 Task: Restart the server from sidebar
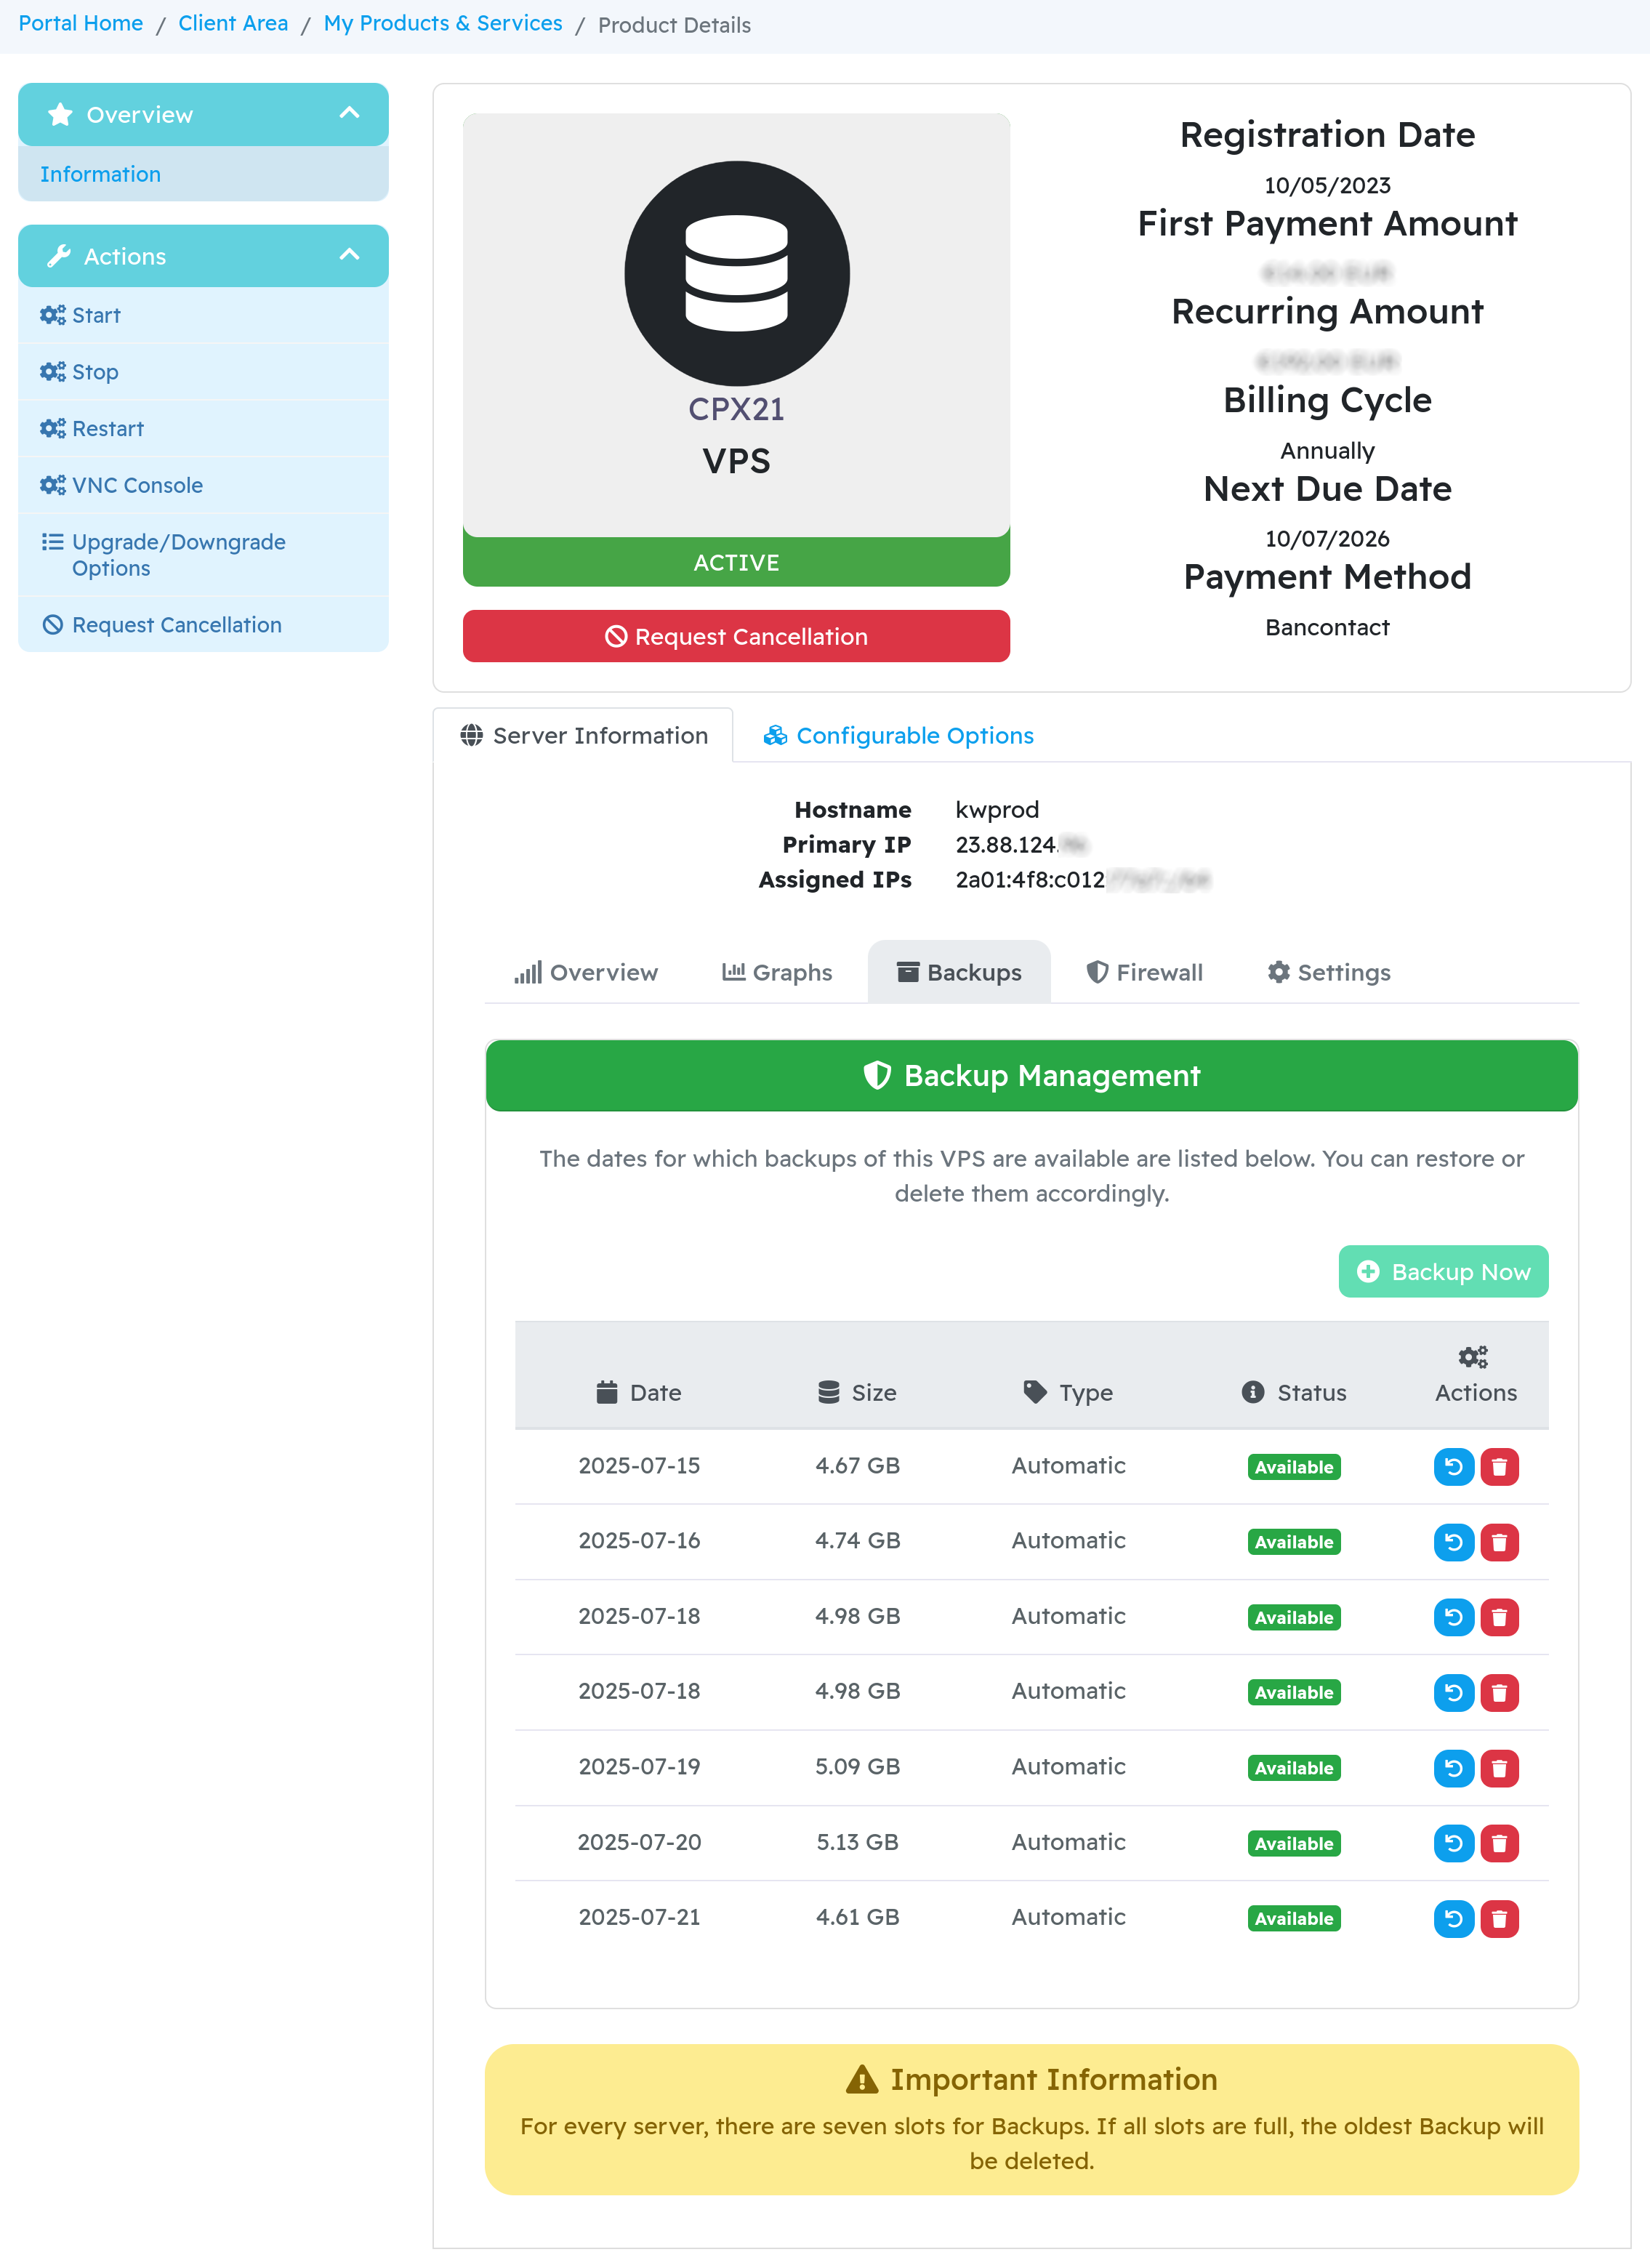[x=203, y=428]
